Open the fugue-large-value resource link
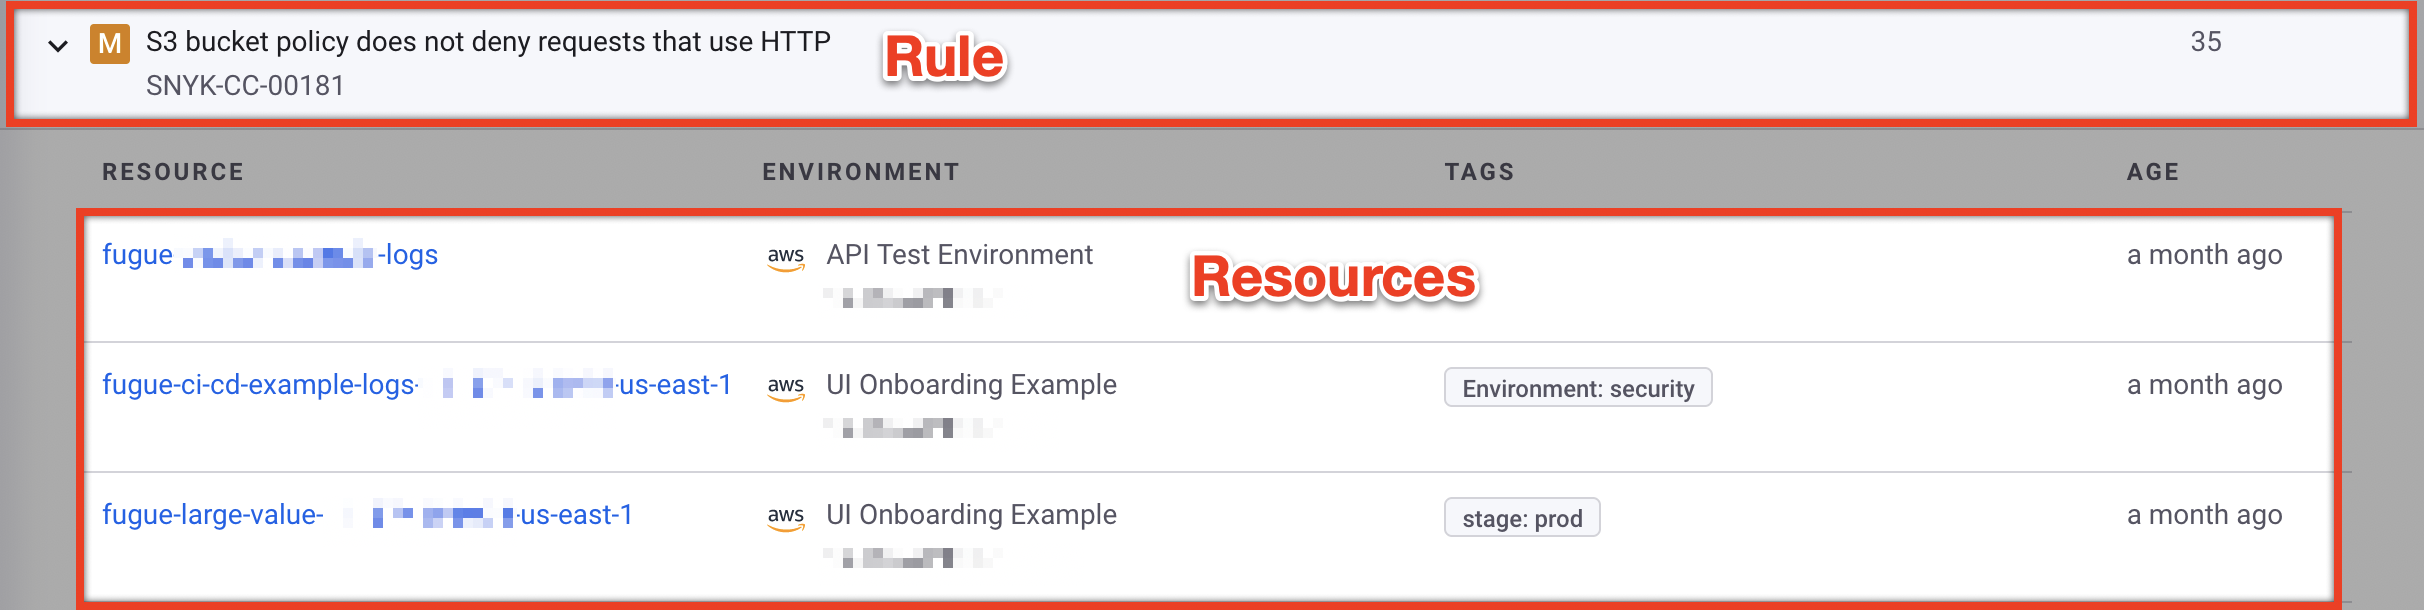This screenshot has height=610, width=2424. 367,515
